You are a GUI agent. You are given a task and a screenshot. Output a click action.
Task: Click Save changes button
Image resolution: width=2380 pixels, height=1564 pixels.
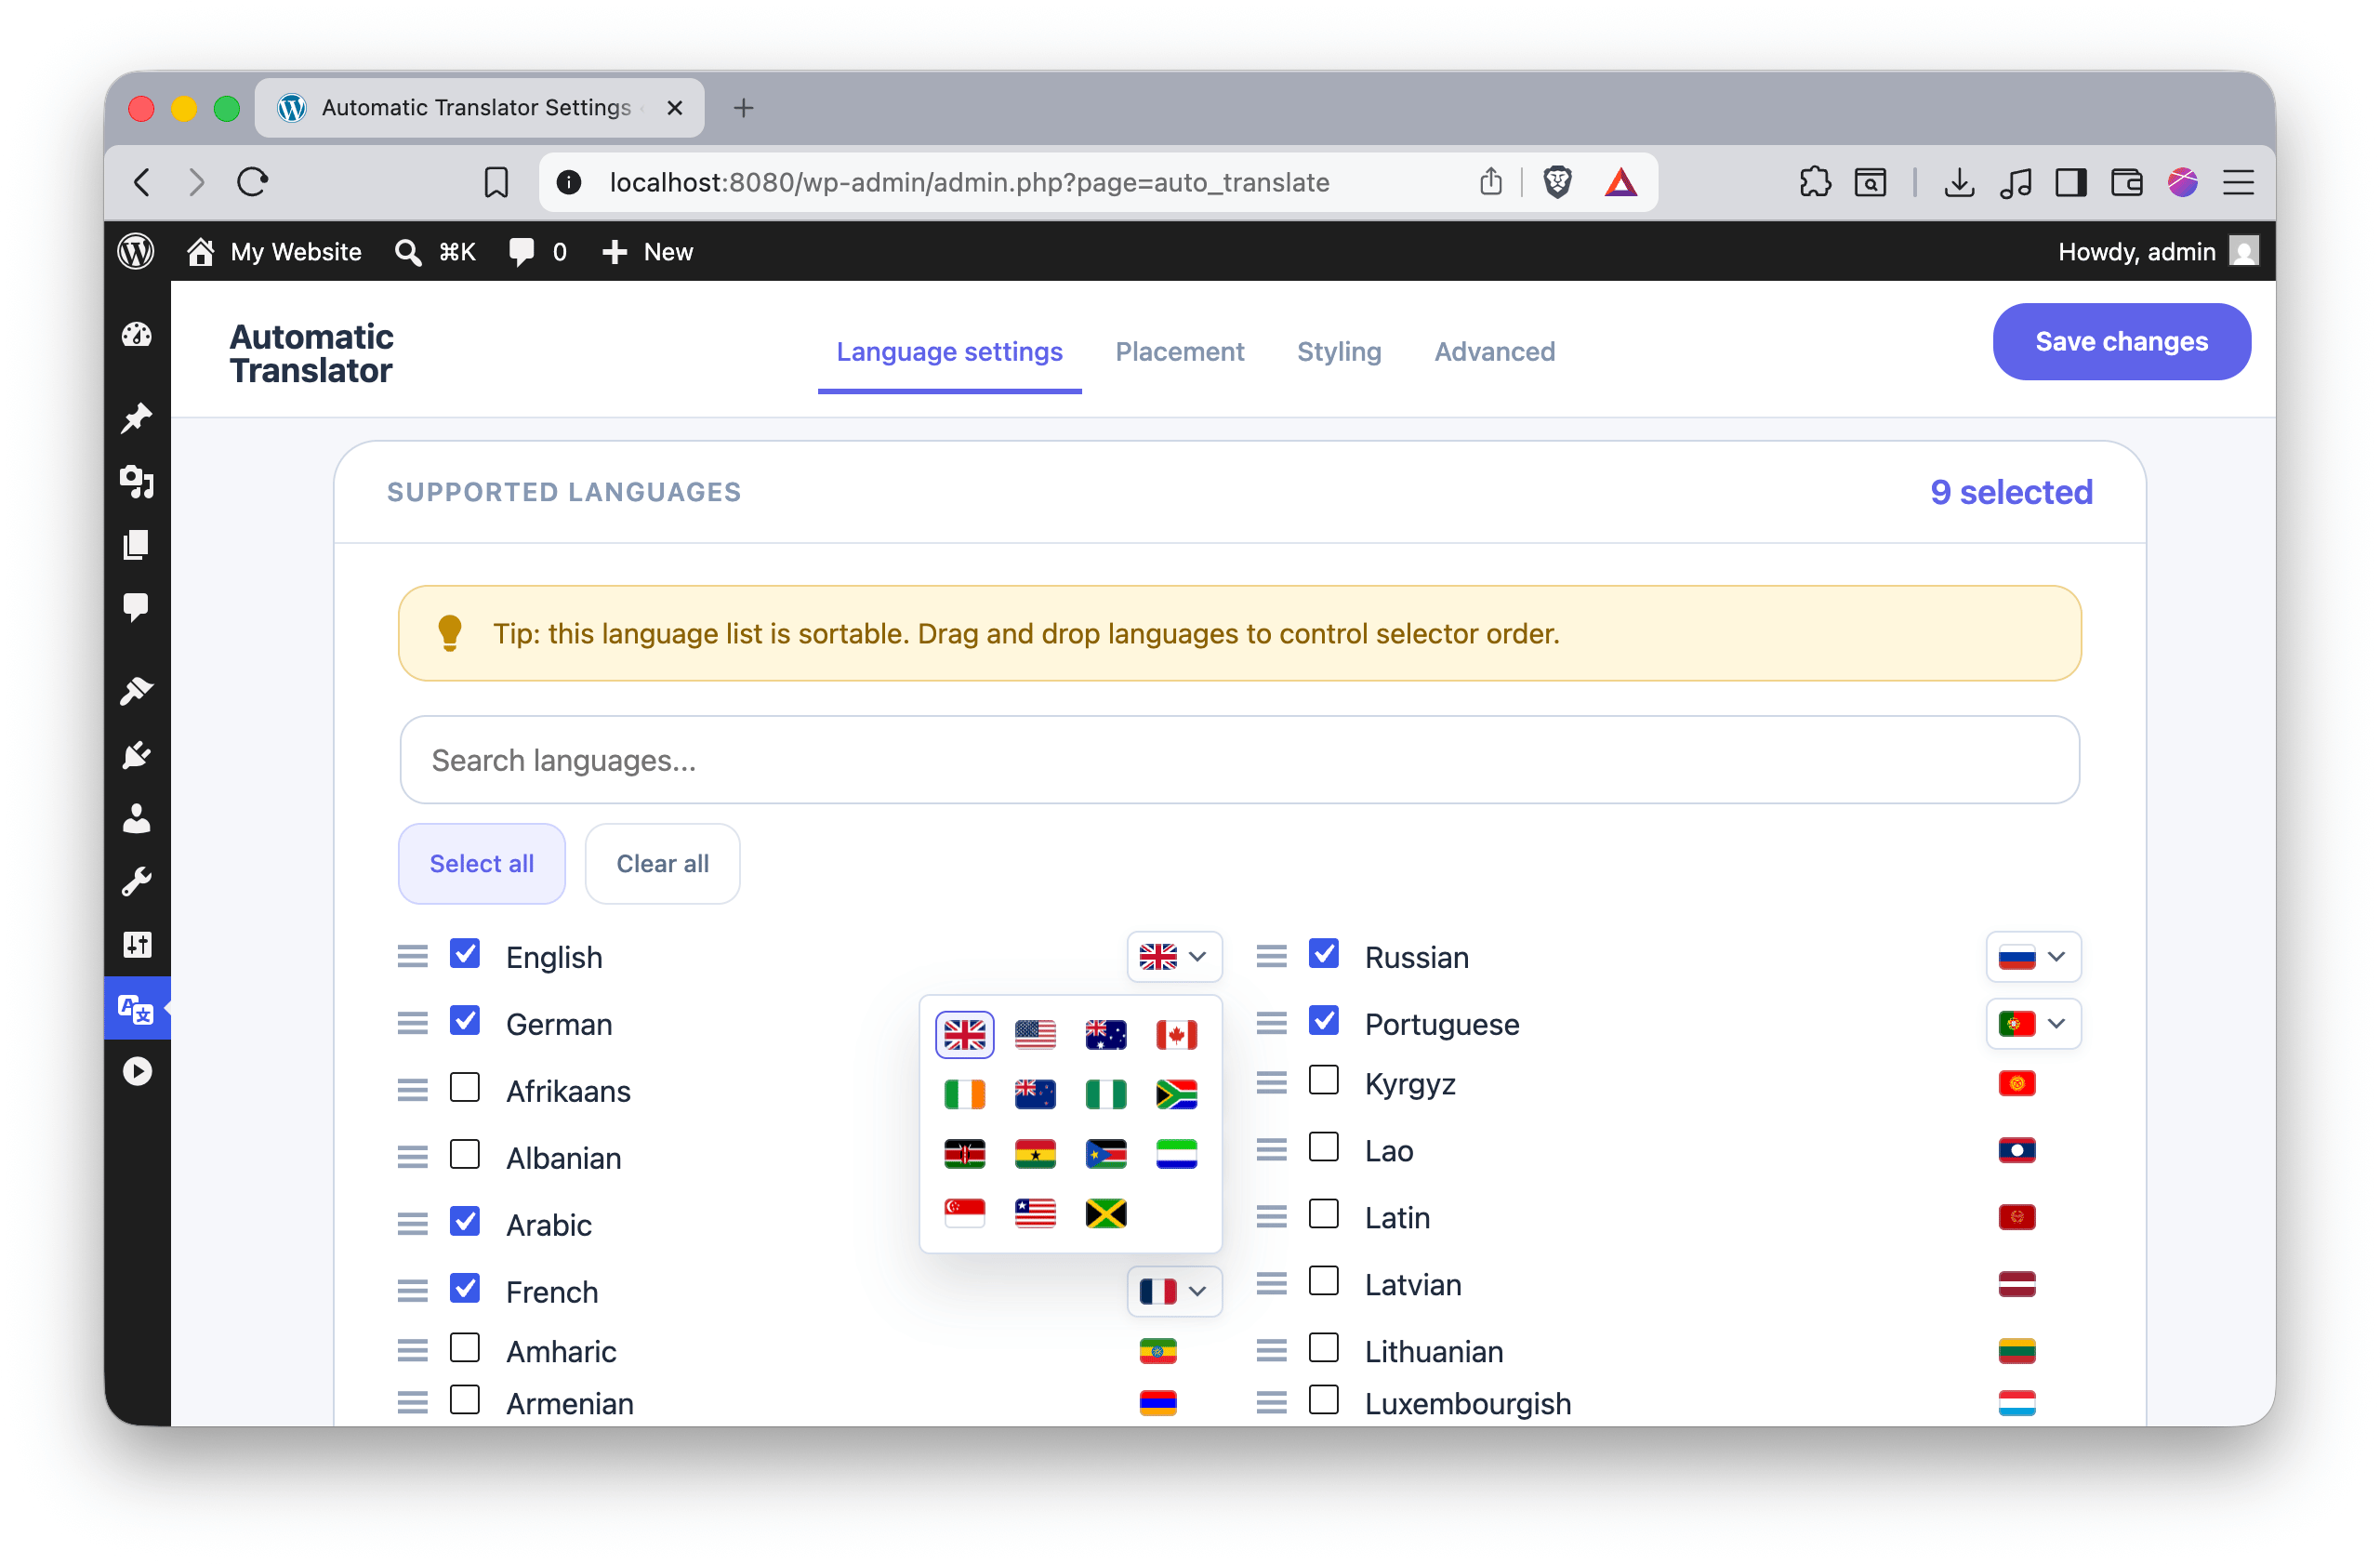[2121, 342]
